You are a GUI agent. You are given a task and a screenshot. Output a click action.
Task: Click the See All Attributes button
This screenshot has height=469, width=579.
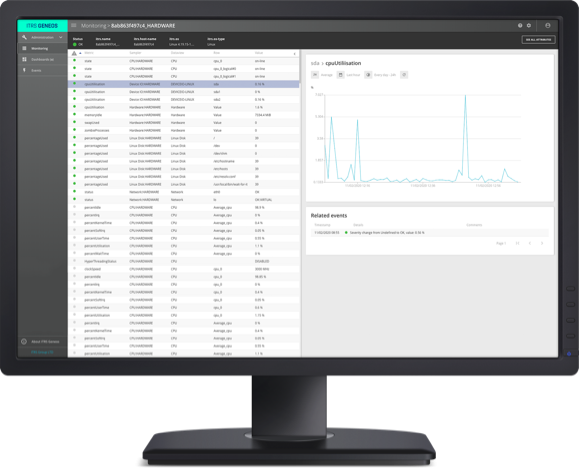538,40
